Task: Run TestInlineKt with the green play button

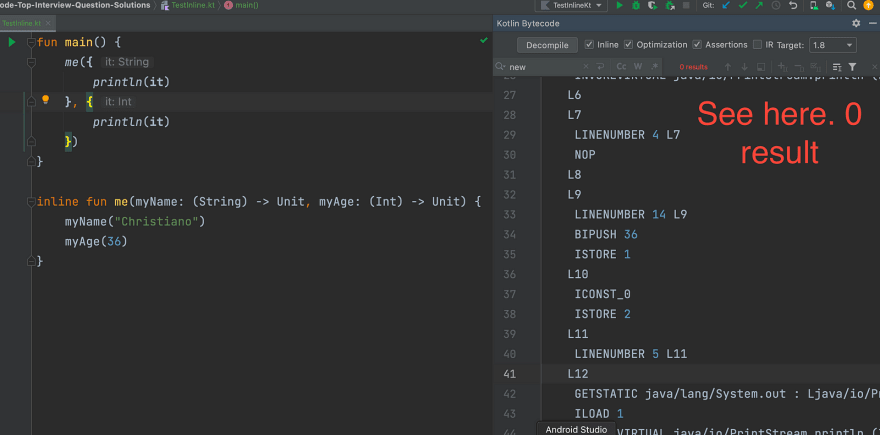Action: (620, 5)
